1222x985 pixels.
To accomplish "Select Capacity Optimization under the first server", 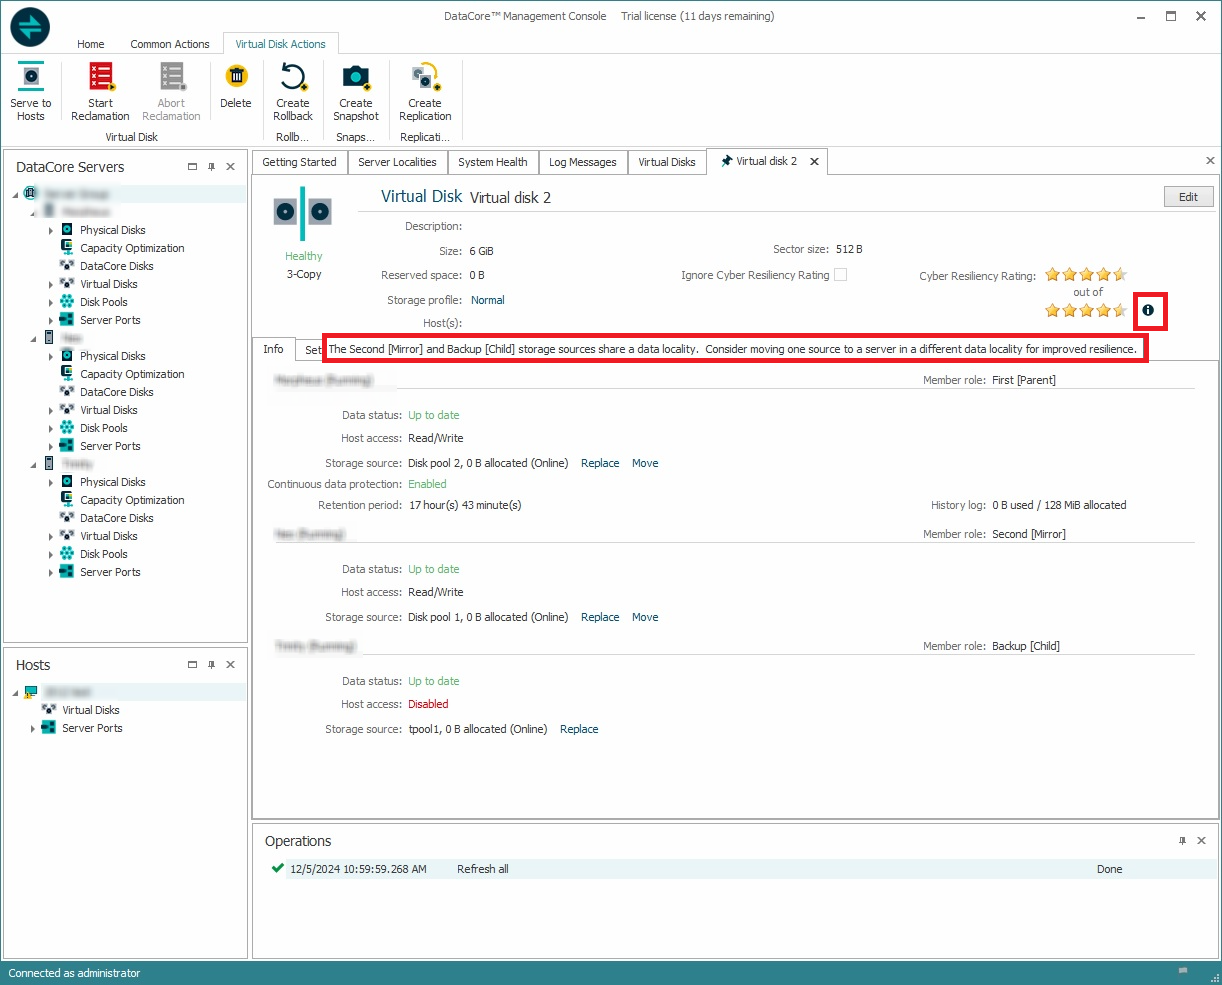I will 132,248.
